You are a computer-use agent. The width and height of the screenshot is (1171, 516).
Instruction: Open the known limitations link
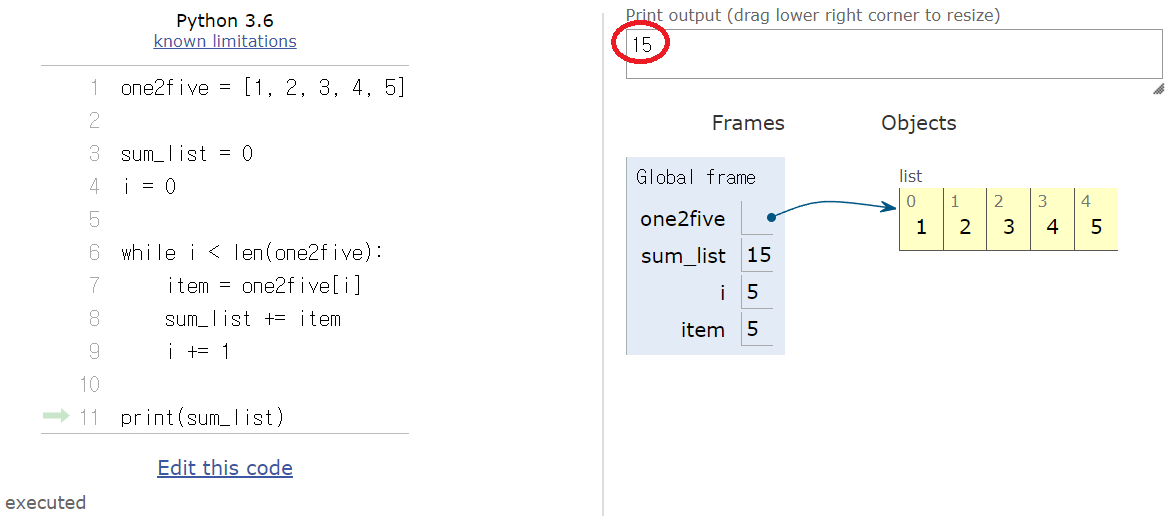[225, 41]
